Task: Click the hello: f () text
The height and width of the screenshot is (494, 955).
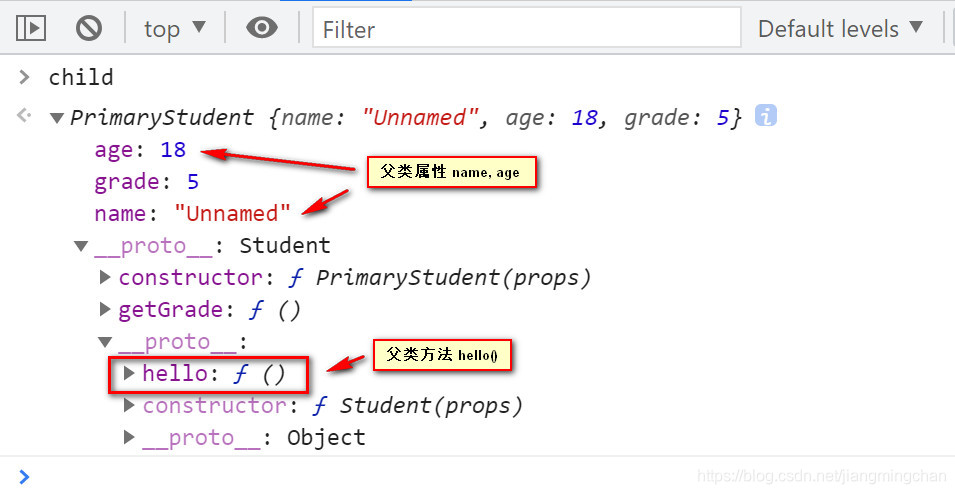Action: [x=214, y=373]
